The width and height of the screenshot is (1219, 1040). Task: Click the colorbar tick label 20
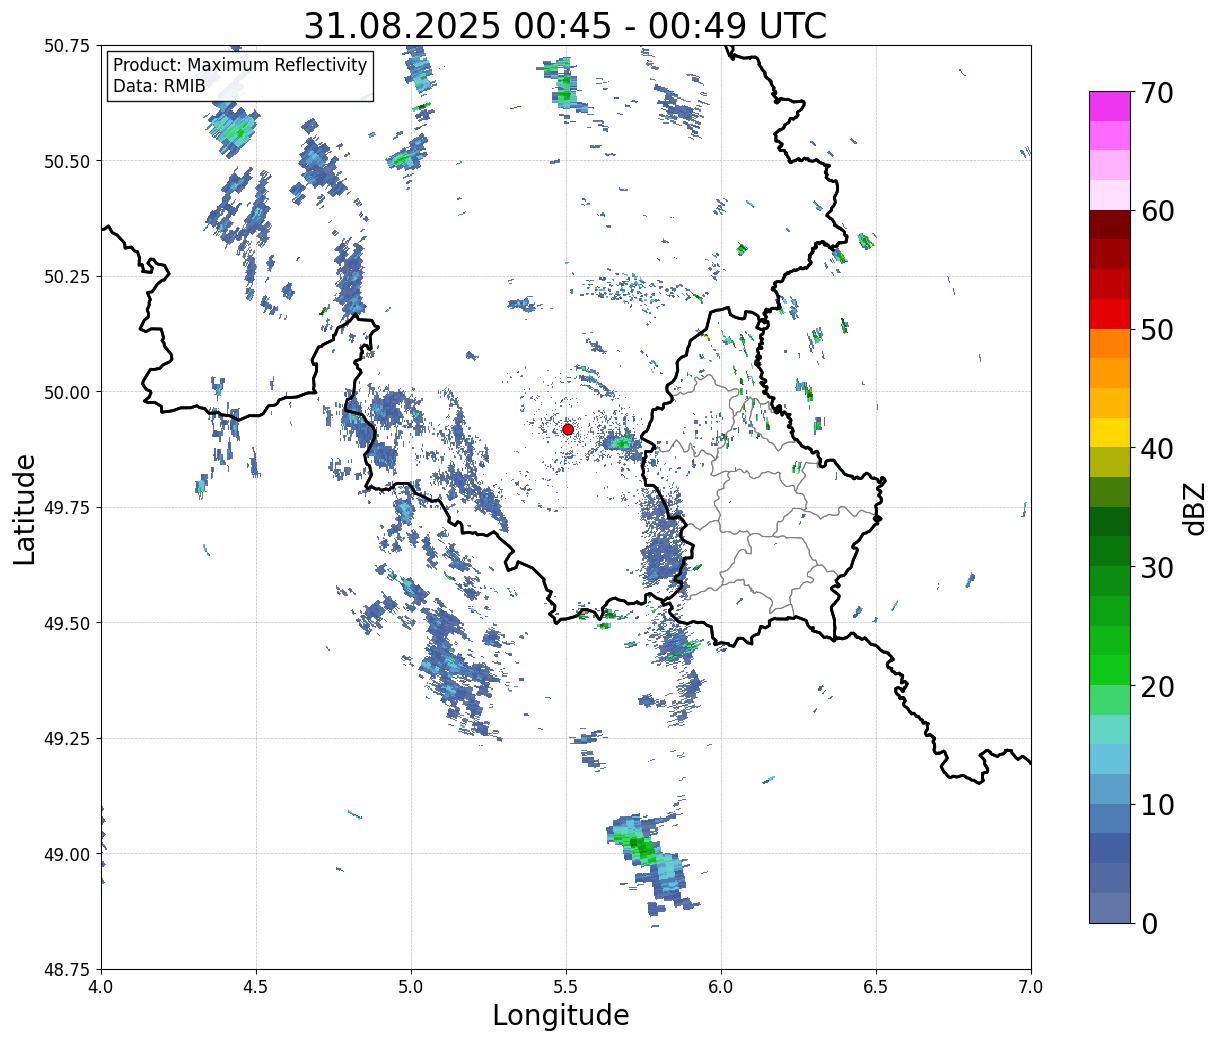click(x=1157, y=686)
